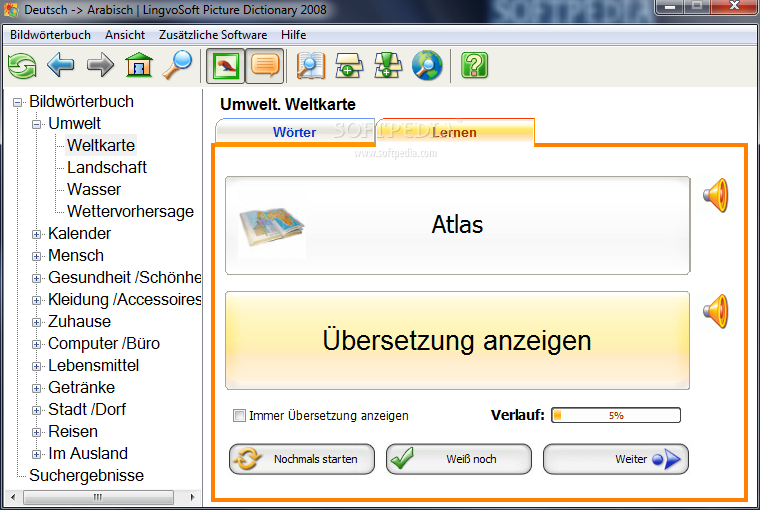Collapse the Bildwörterbuch root node
Viewport: 760px width, 510px height.
coord(17,102)
